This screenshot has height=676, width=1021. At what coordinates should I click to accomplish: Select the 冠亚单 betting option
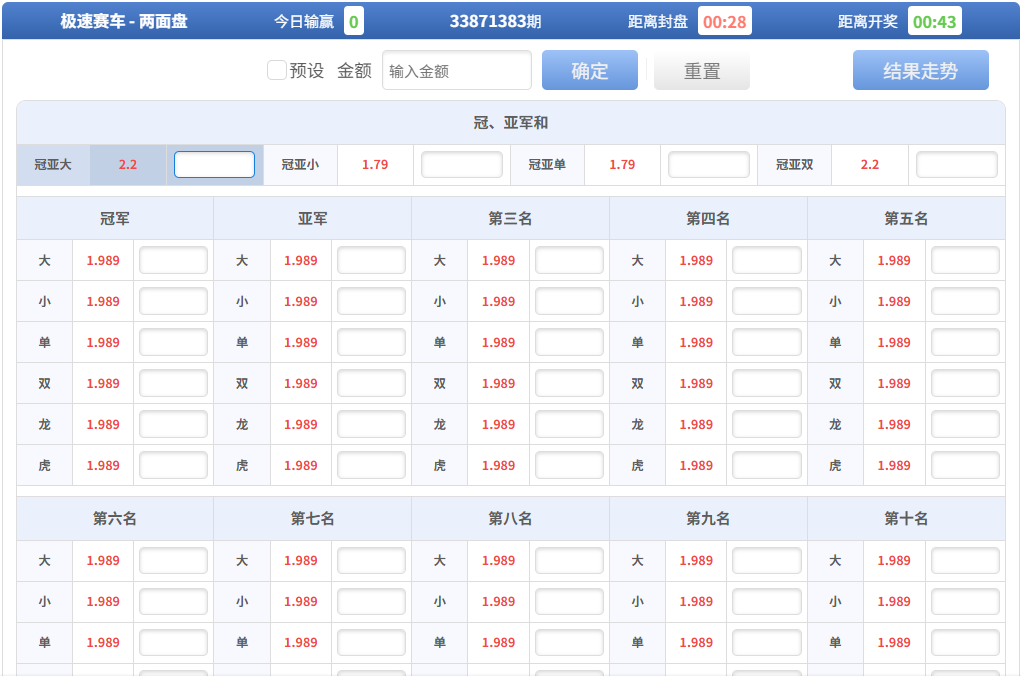(547, 164)
